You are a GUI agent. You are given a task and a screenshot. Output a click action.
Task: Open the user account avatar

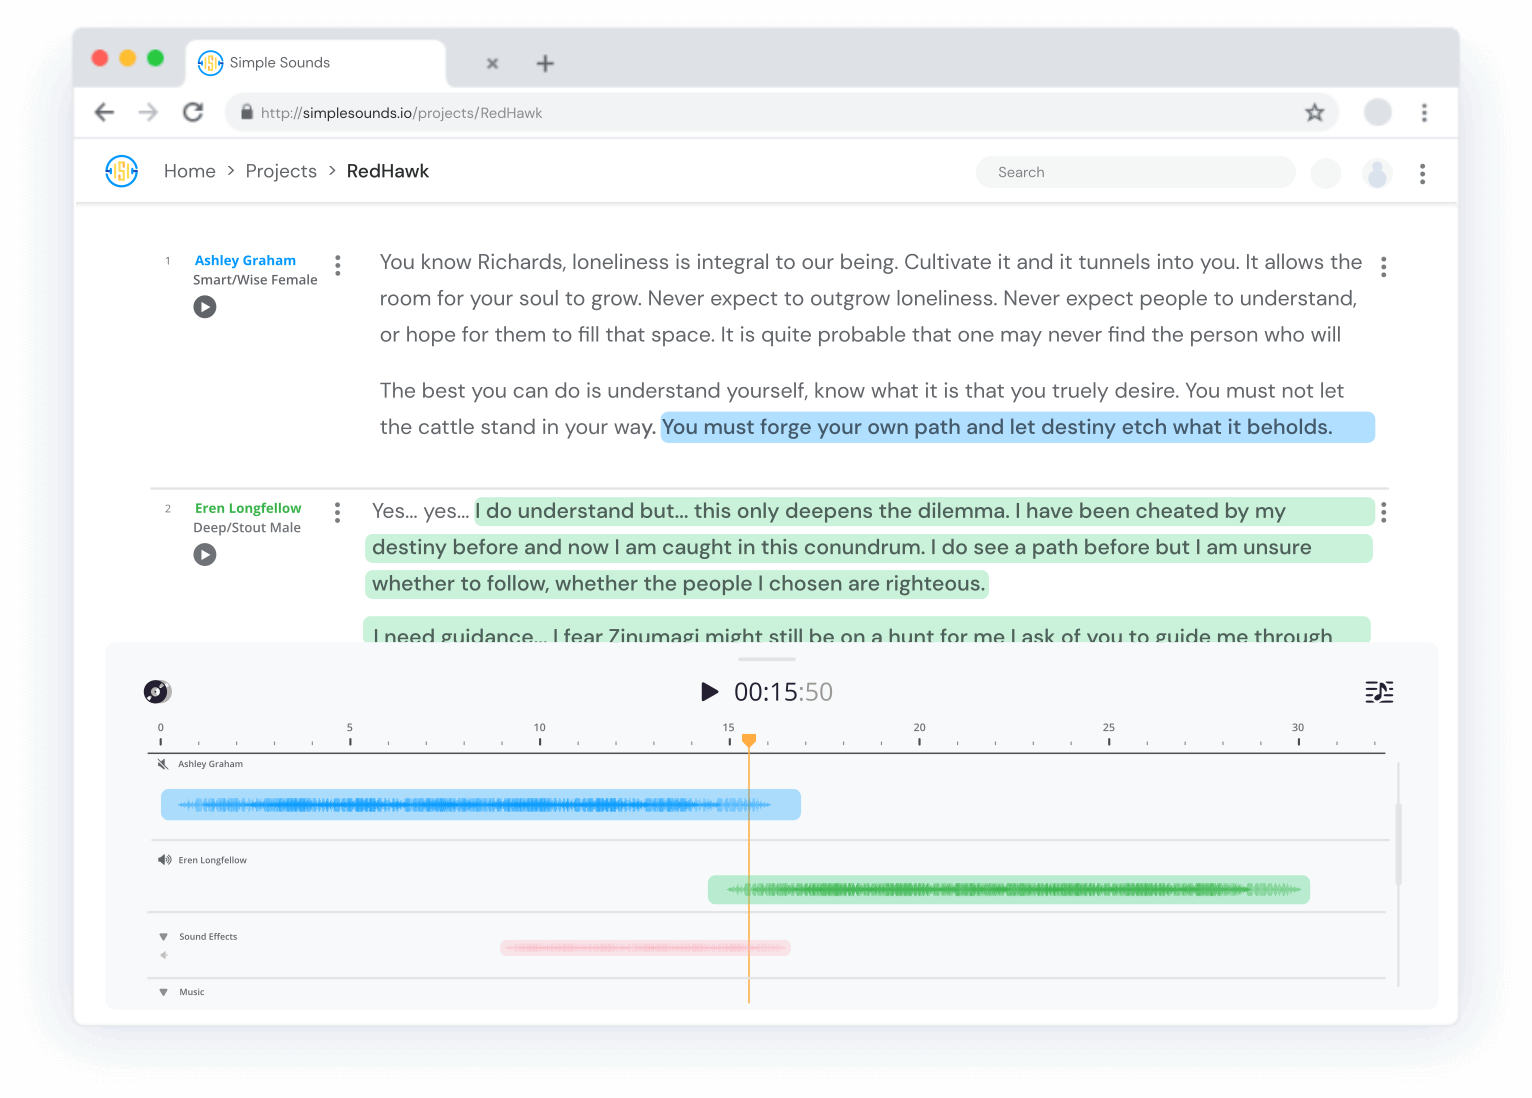pyautogui.click(x=1377, y=173)
